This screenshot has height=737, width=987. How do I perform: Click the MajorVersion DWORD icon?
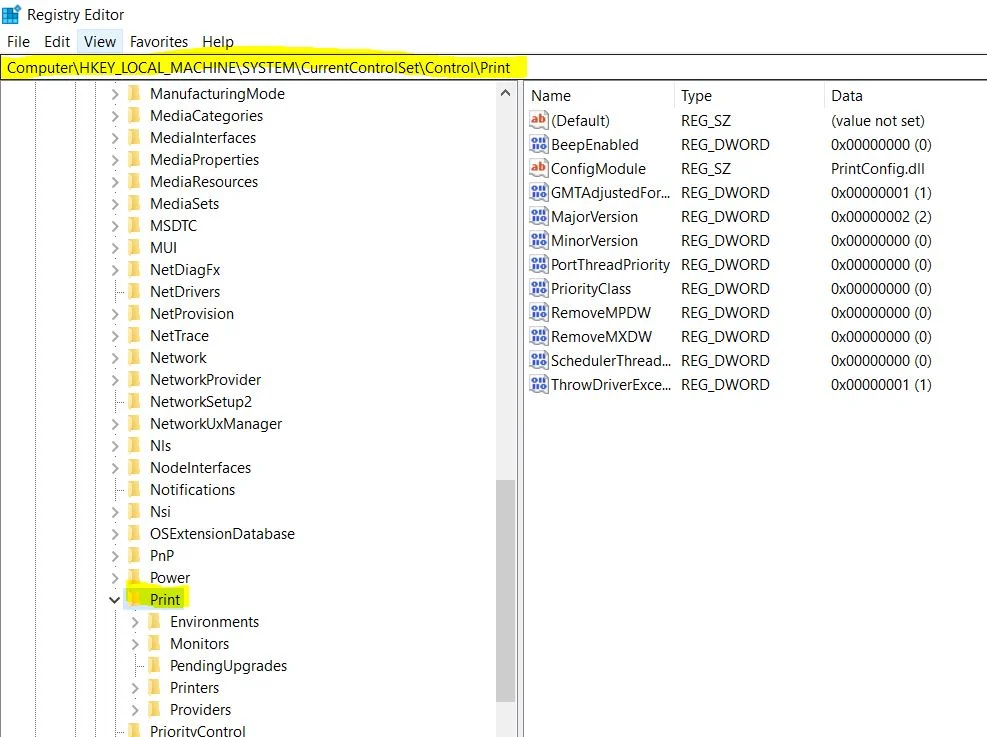point(539,217)
